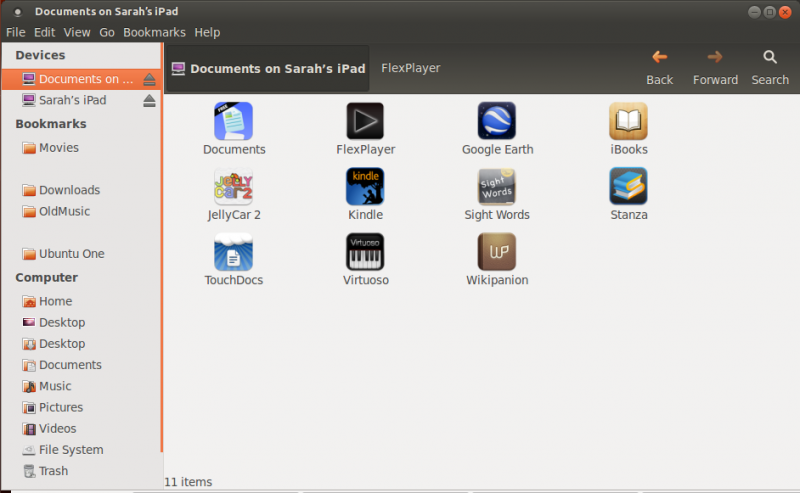Open the Trash in the sidebar

coord(53,471)
